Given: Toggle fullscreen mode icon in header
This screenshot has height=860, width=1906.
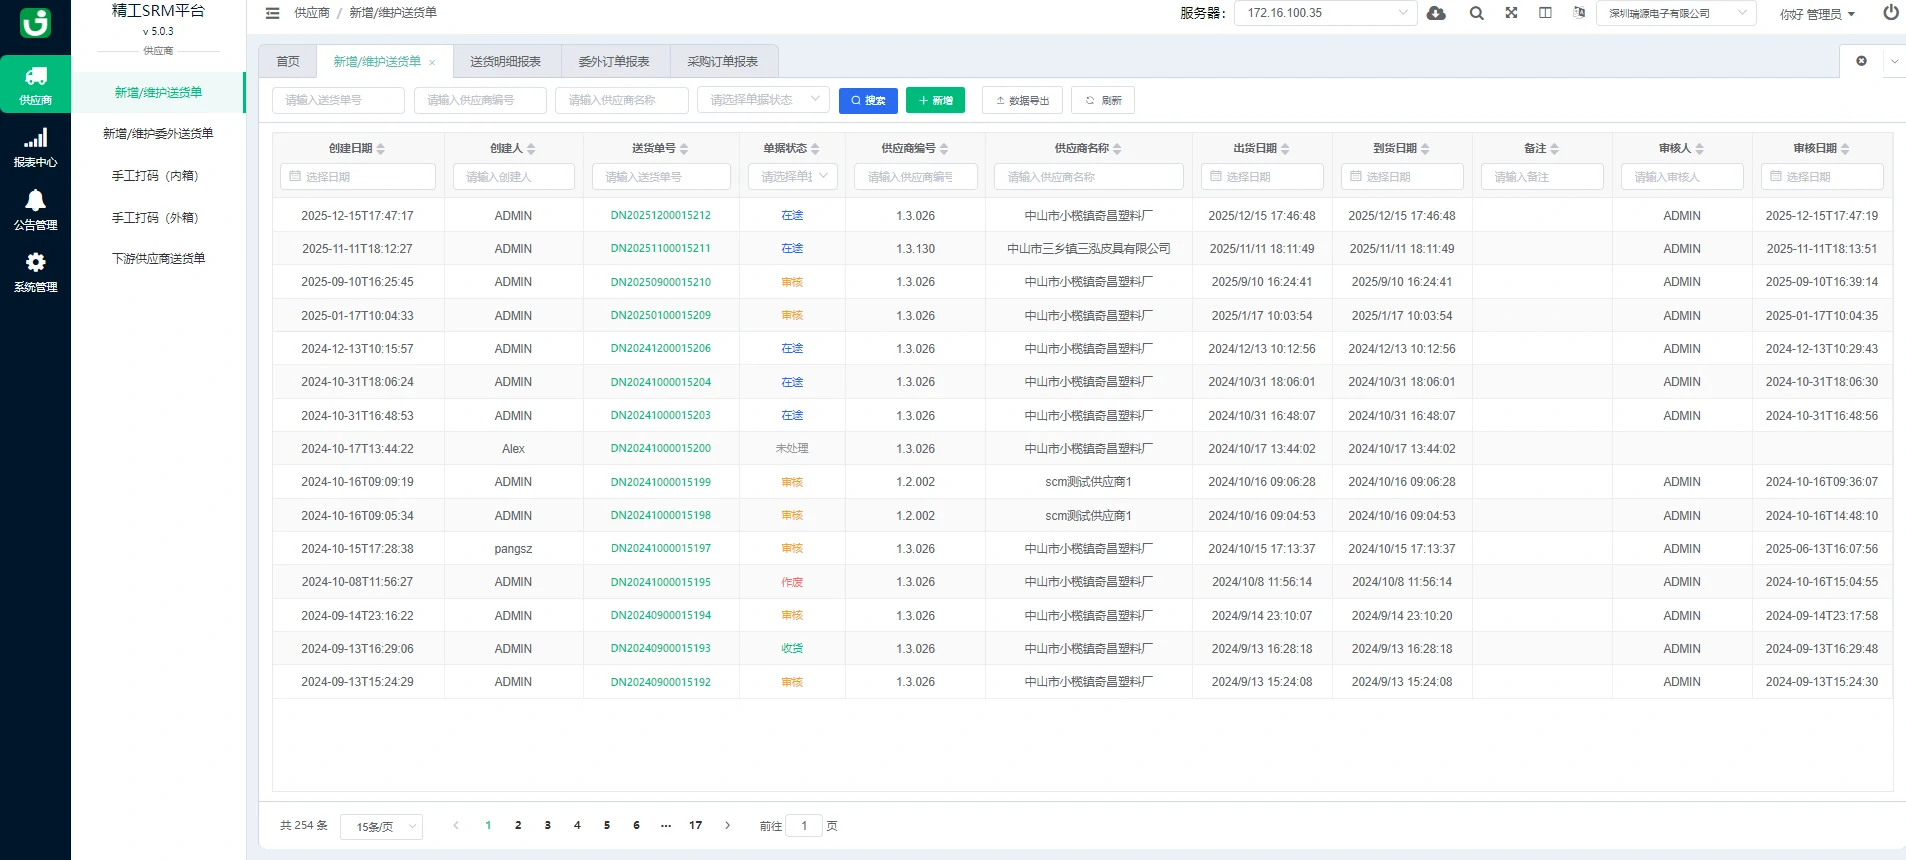Looking at the screenshot, I should coord(1511,13).
